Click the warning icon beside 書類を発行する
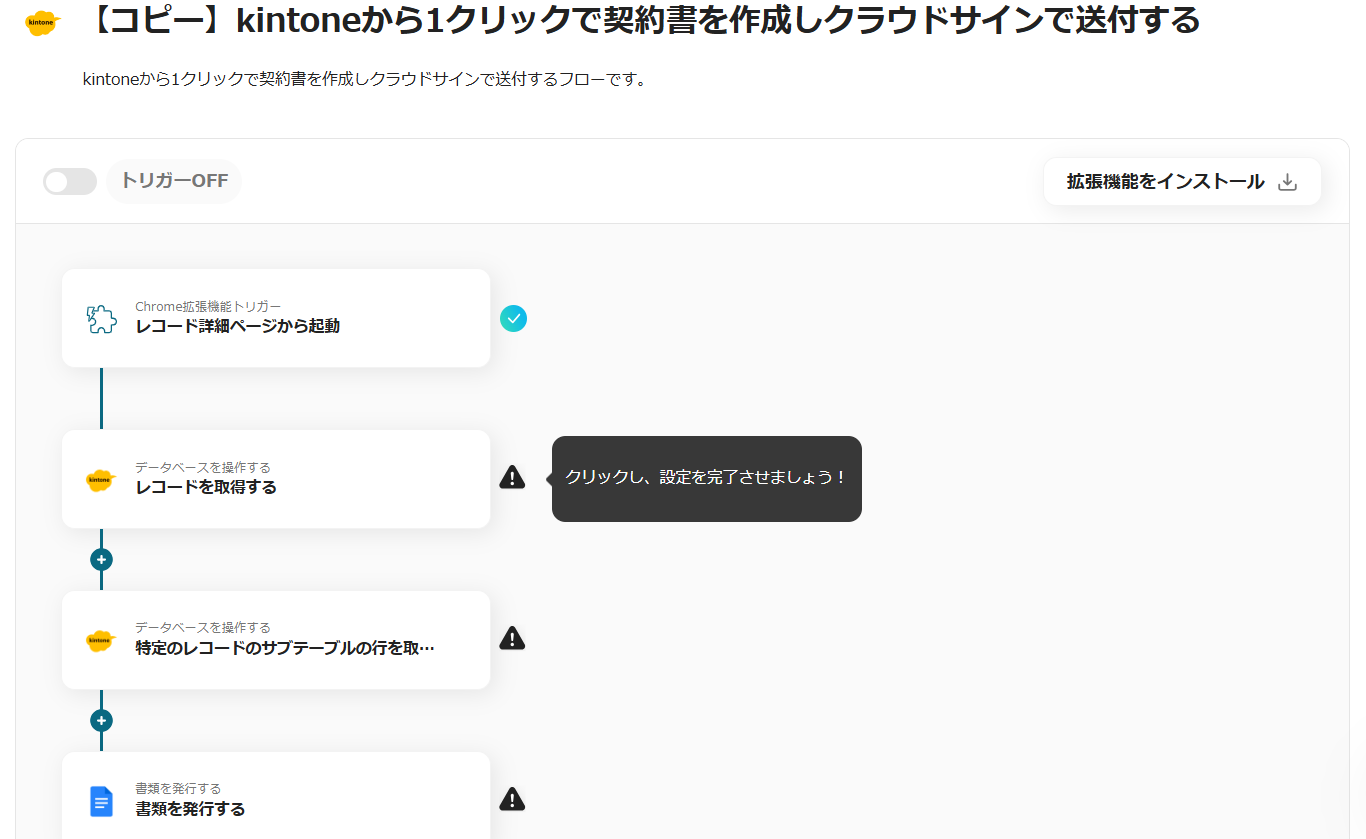Viewport: 1366px width, 839px height. pyautogui.click(x=512, y=799)
